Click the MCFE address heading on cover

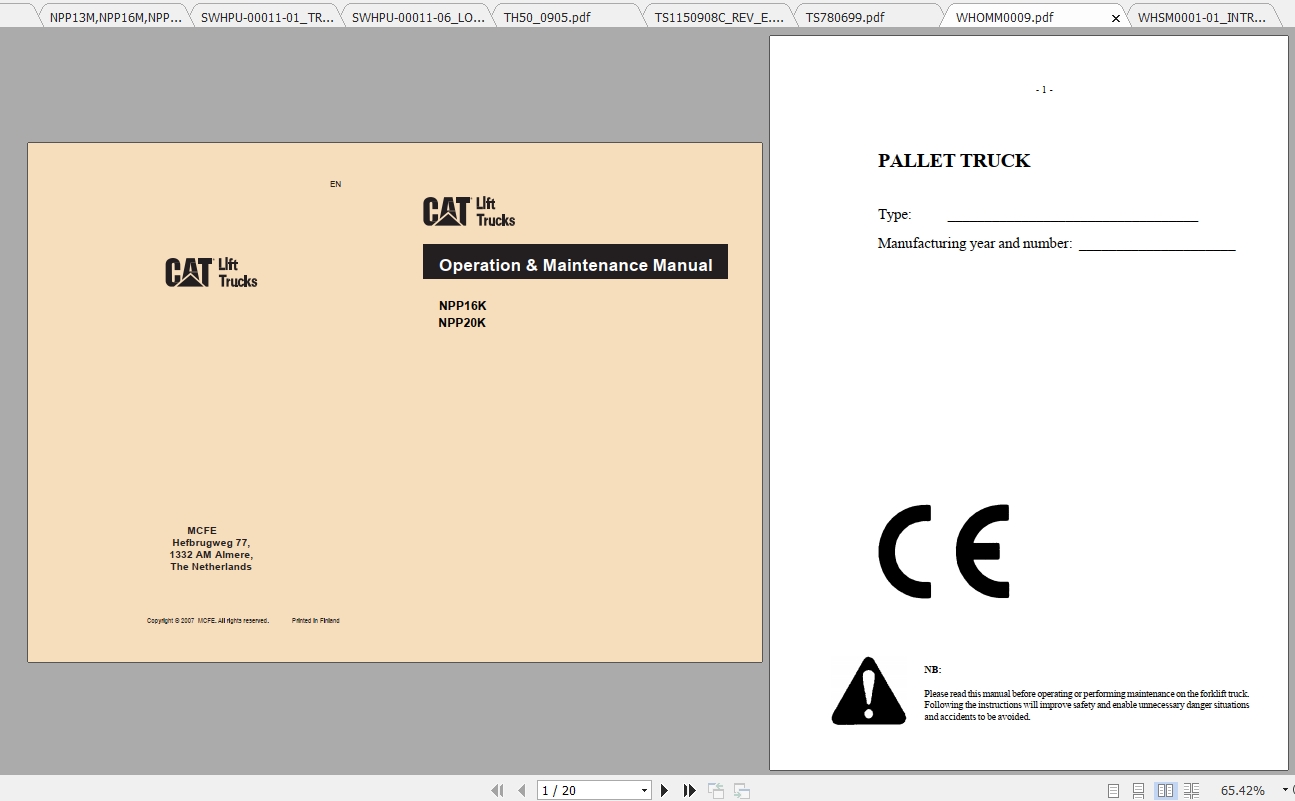coord(202,531)
